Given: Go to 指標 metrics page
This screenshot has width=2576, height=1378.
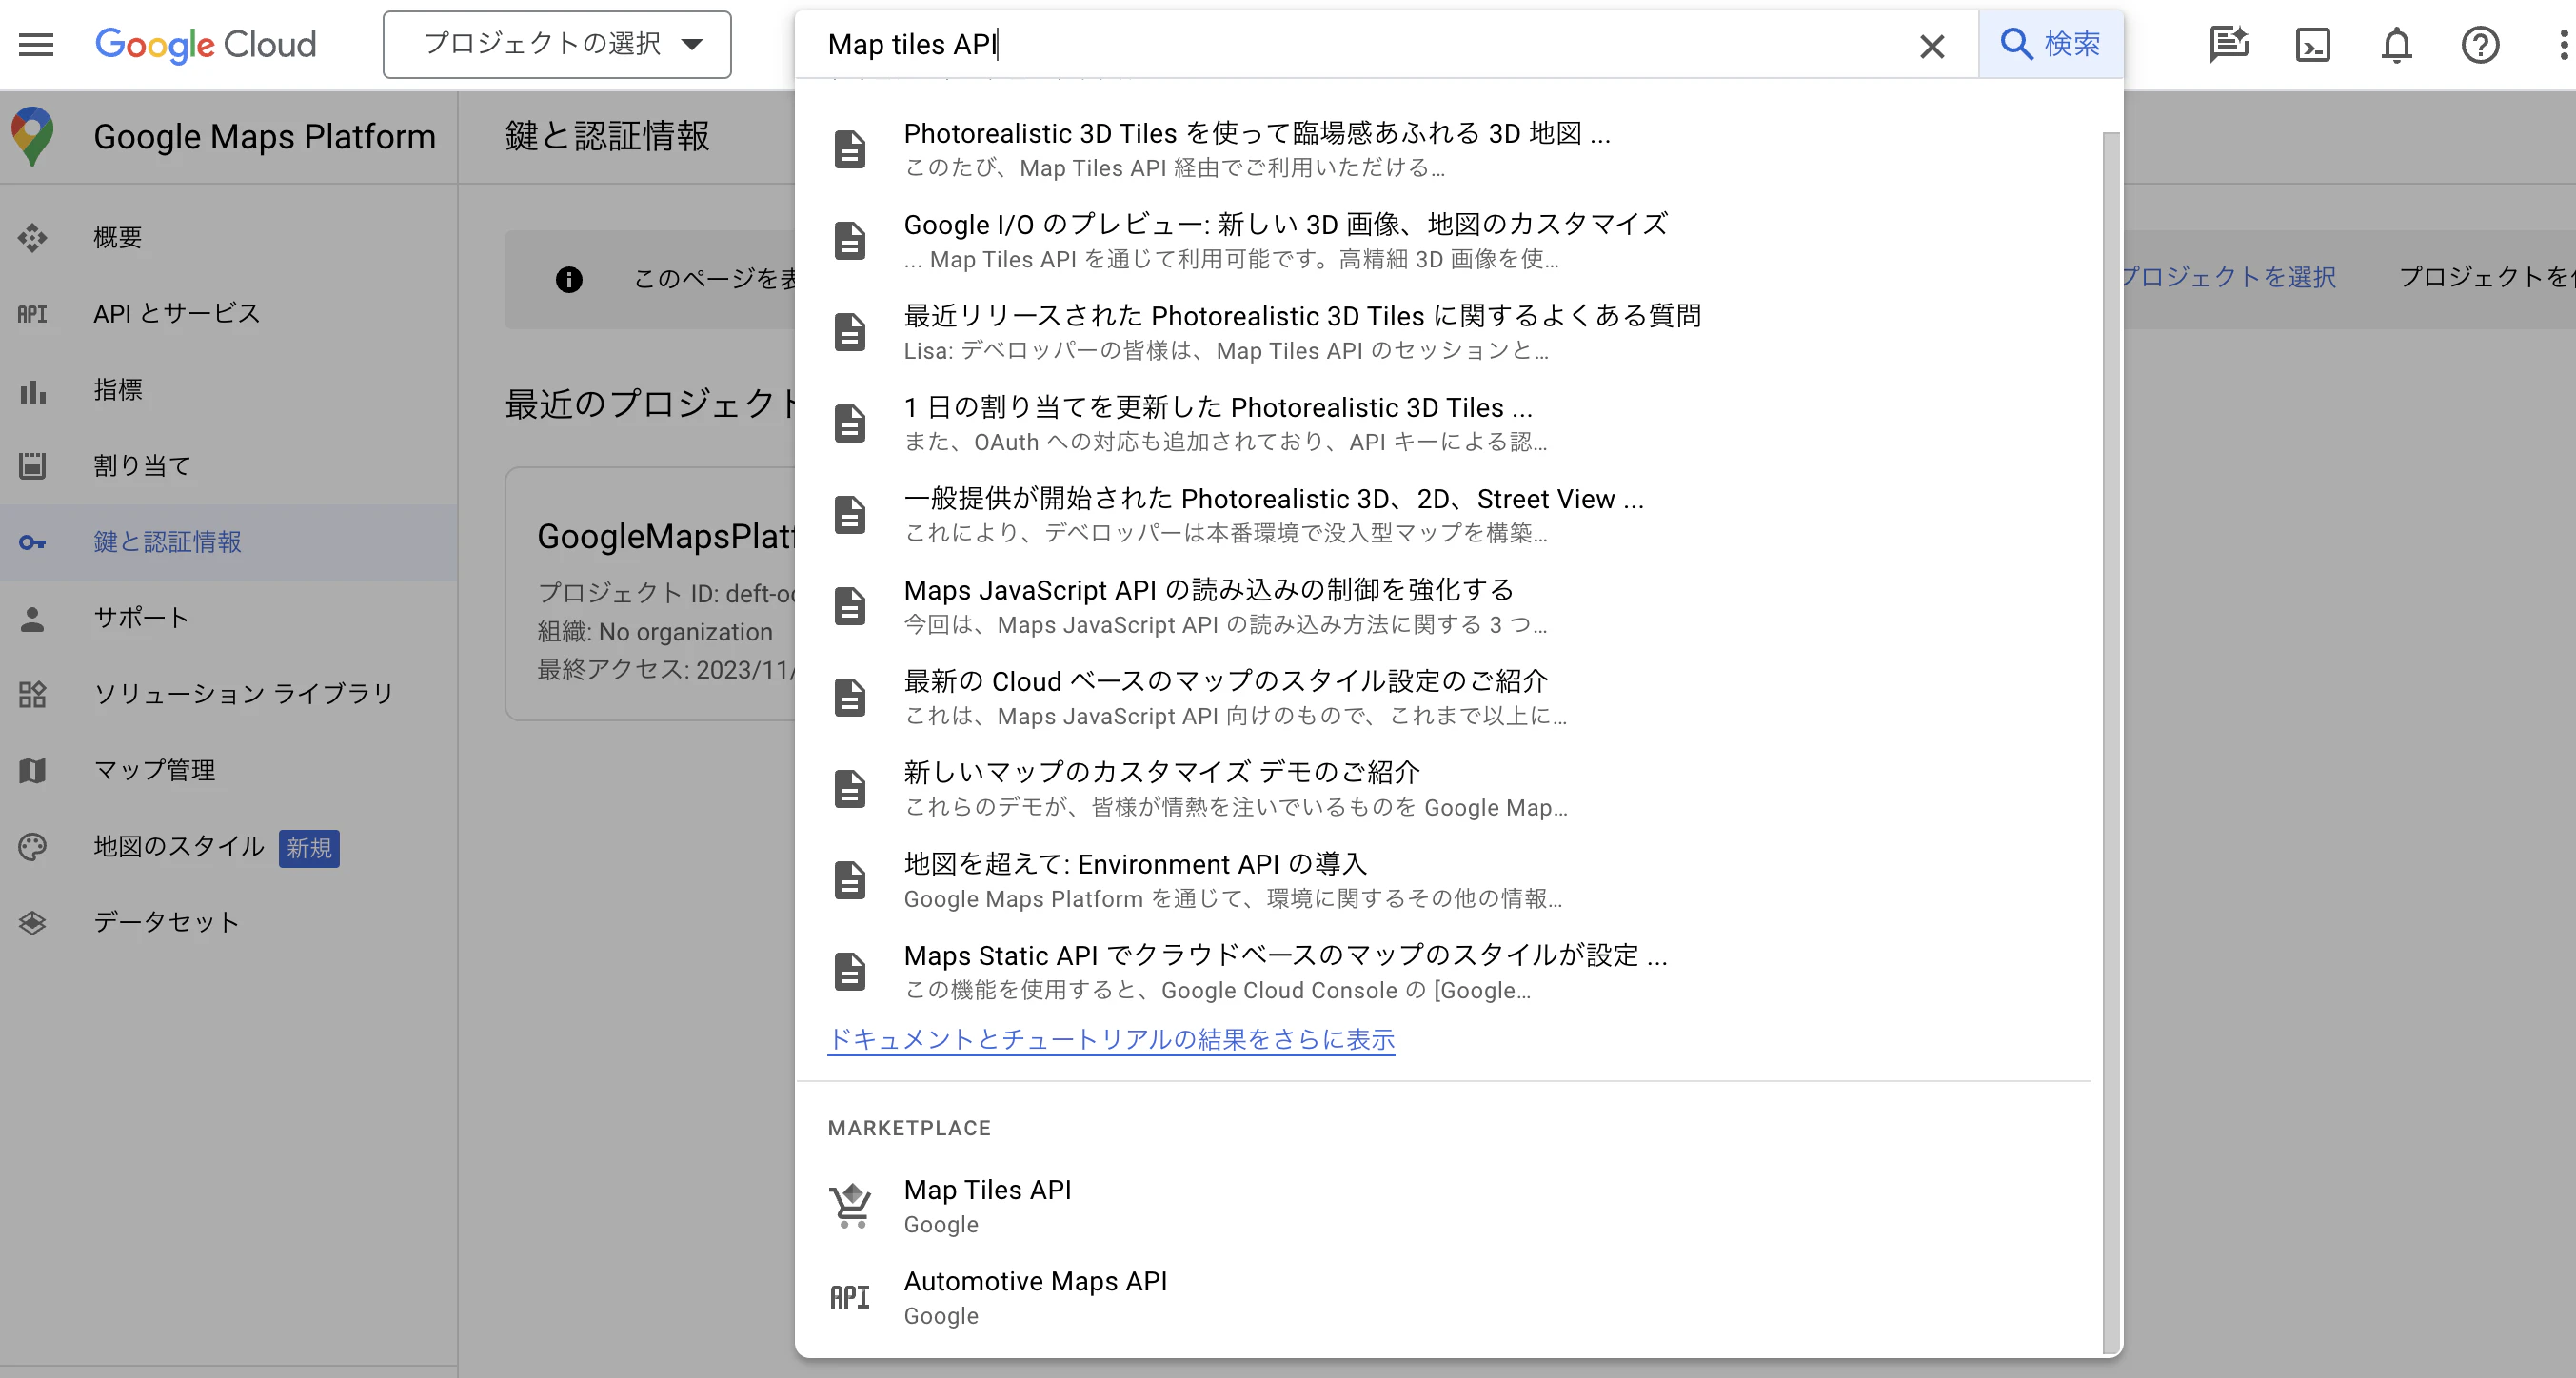Looking at the screenshot, I should pos(228,389).
